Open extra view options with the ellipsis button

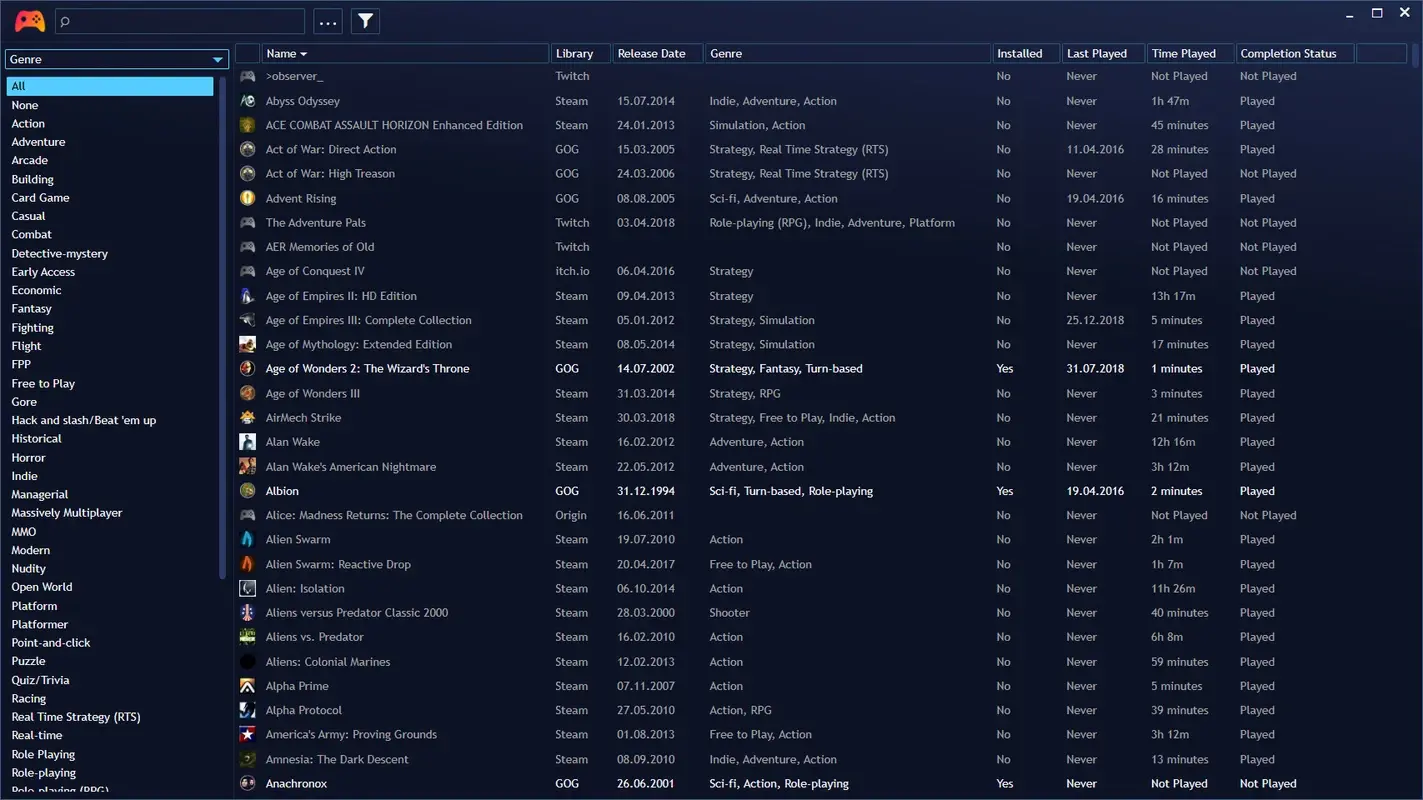tap(327, 21)
